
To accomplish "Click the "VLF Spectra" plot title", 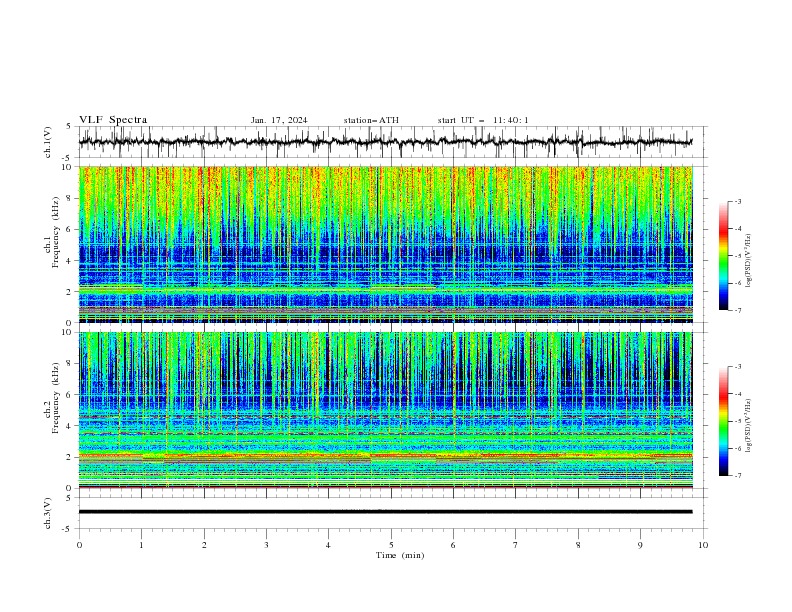I will (x=113, y=120).
